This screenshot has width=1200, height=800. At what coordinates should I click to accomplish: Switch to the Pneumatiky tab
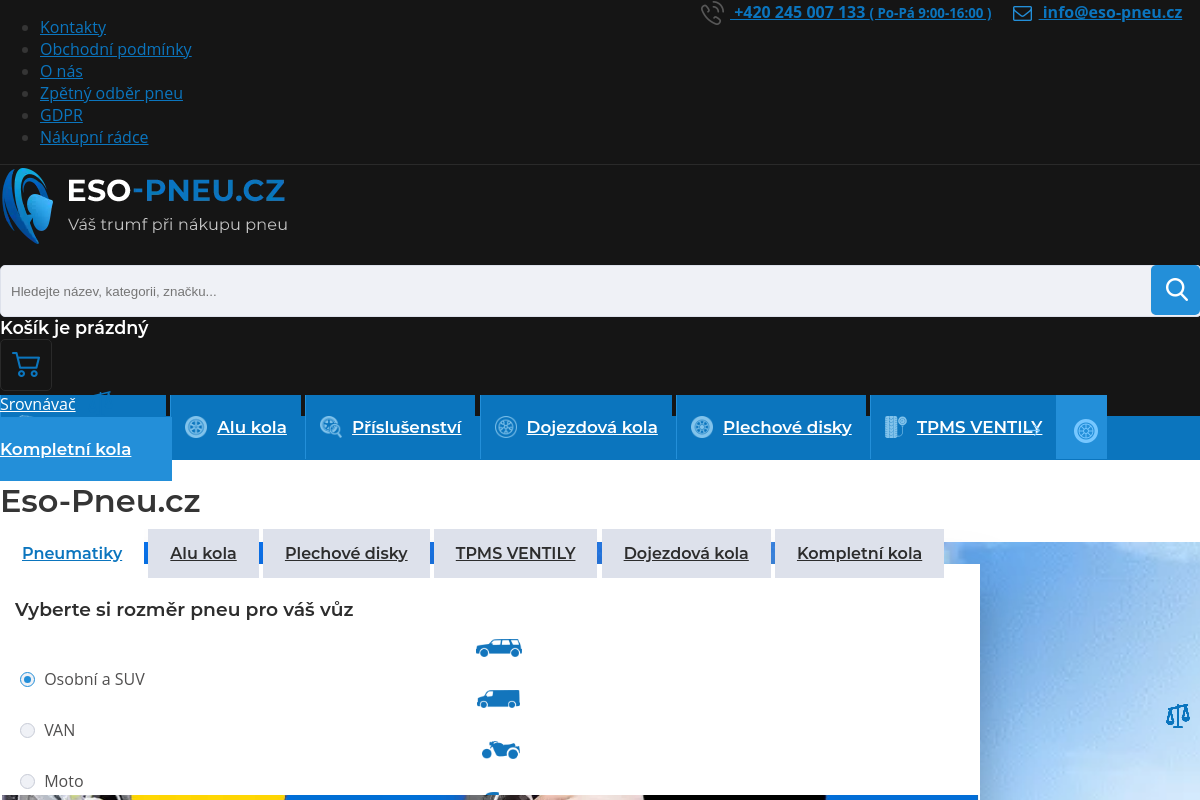point(72,553)
